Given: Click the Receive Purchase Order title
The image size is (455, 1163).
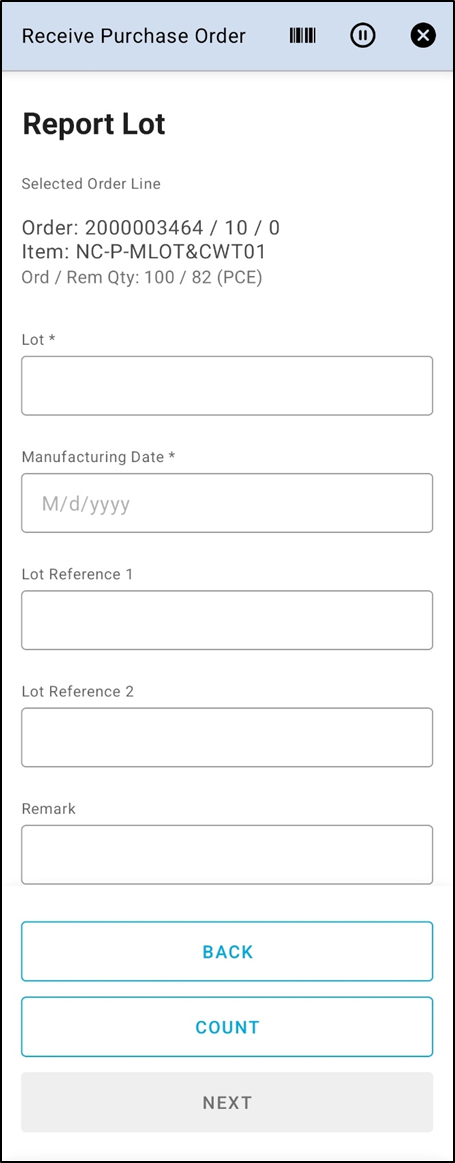Looking at the screenshot, I should pos(134,36).
